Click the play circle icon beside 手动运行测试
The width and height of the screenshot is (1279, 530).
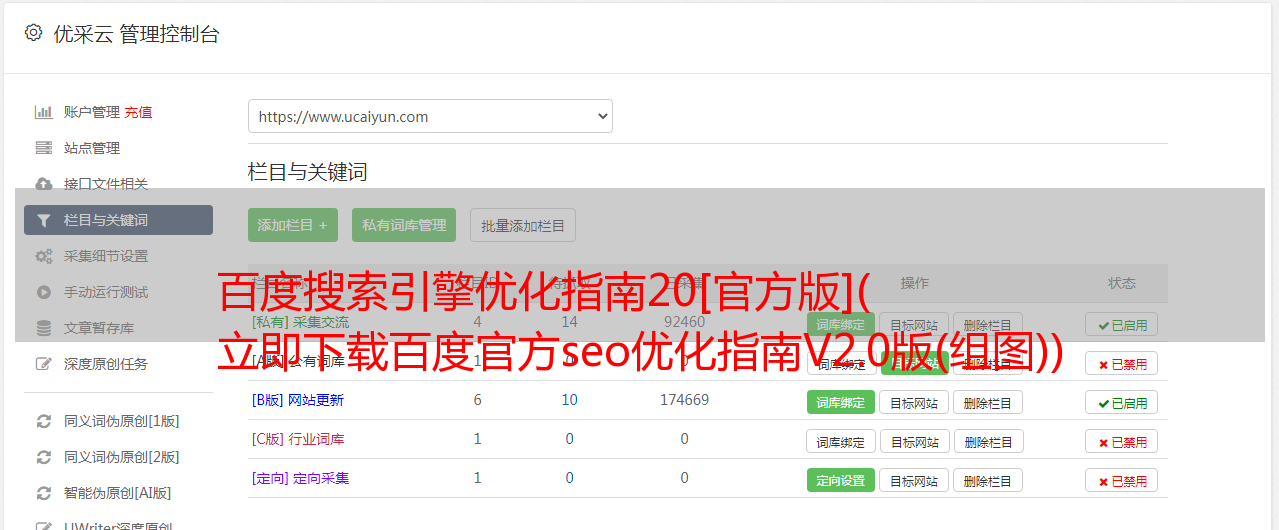click(x=44, y=292)
